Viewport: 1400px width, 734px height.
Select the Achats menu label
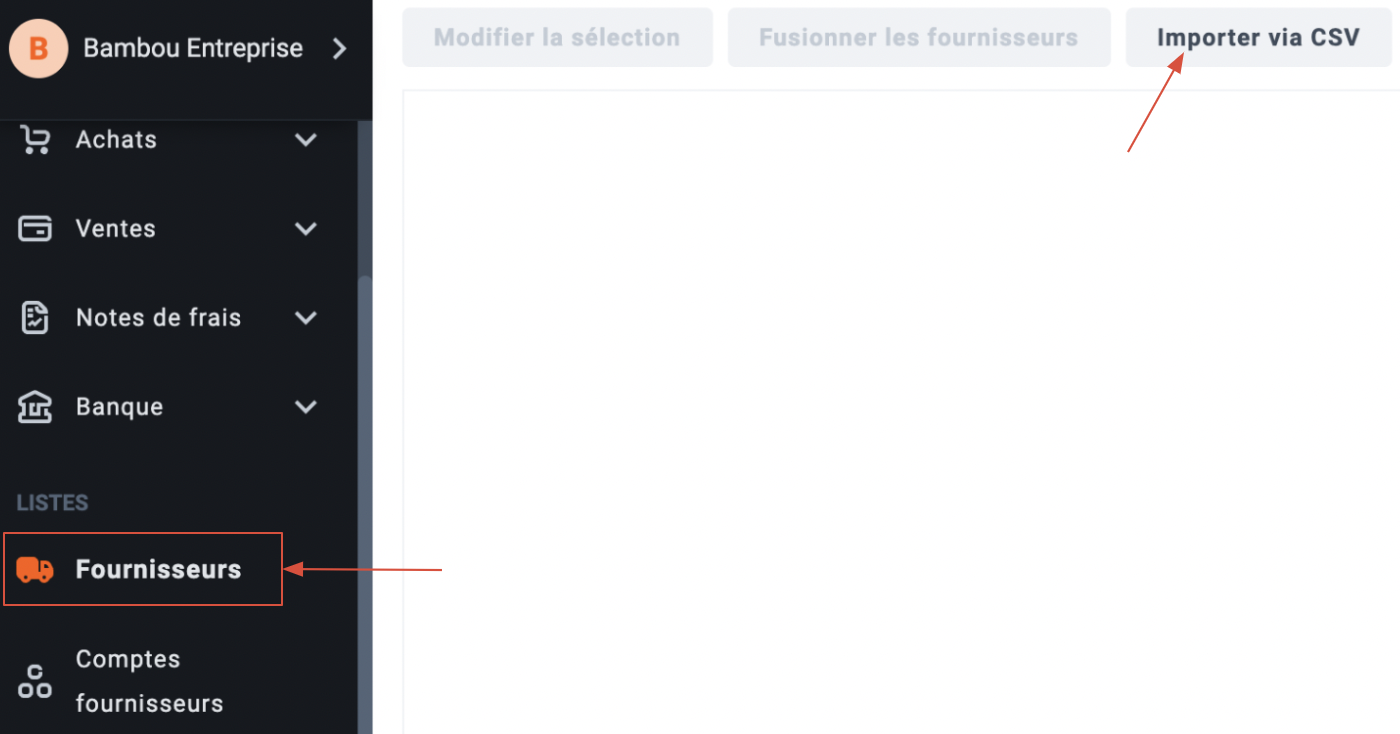pos(116,140)
